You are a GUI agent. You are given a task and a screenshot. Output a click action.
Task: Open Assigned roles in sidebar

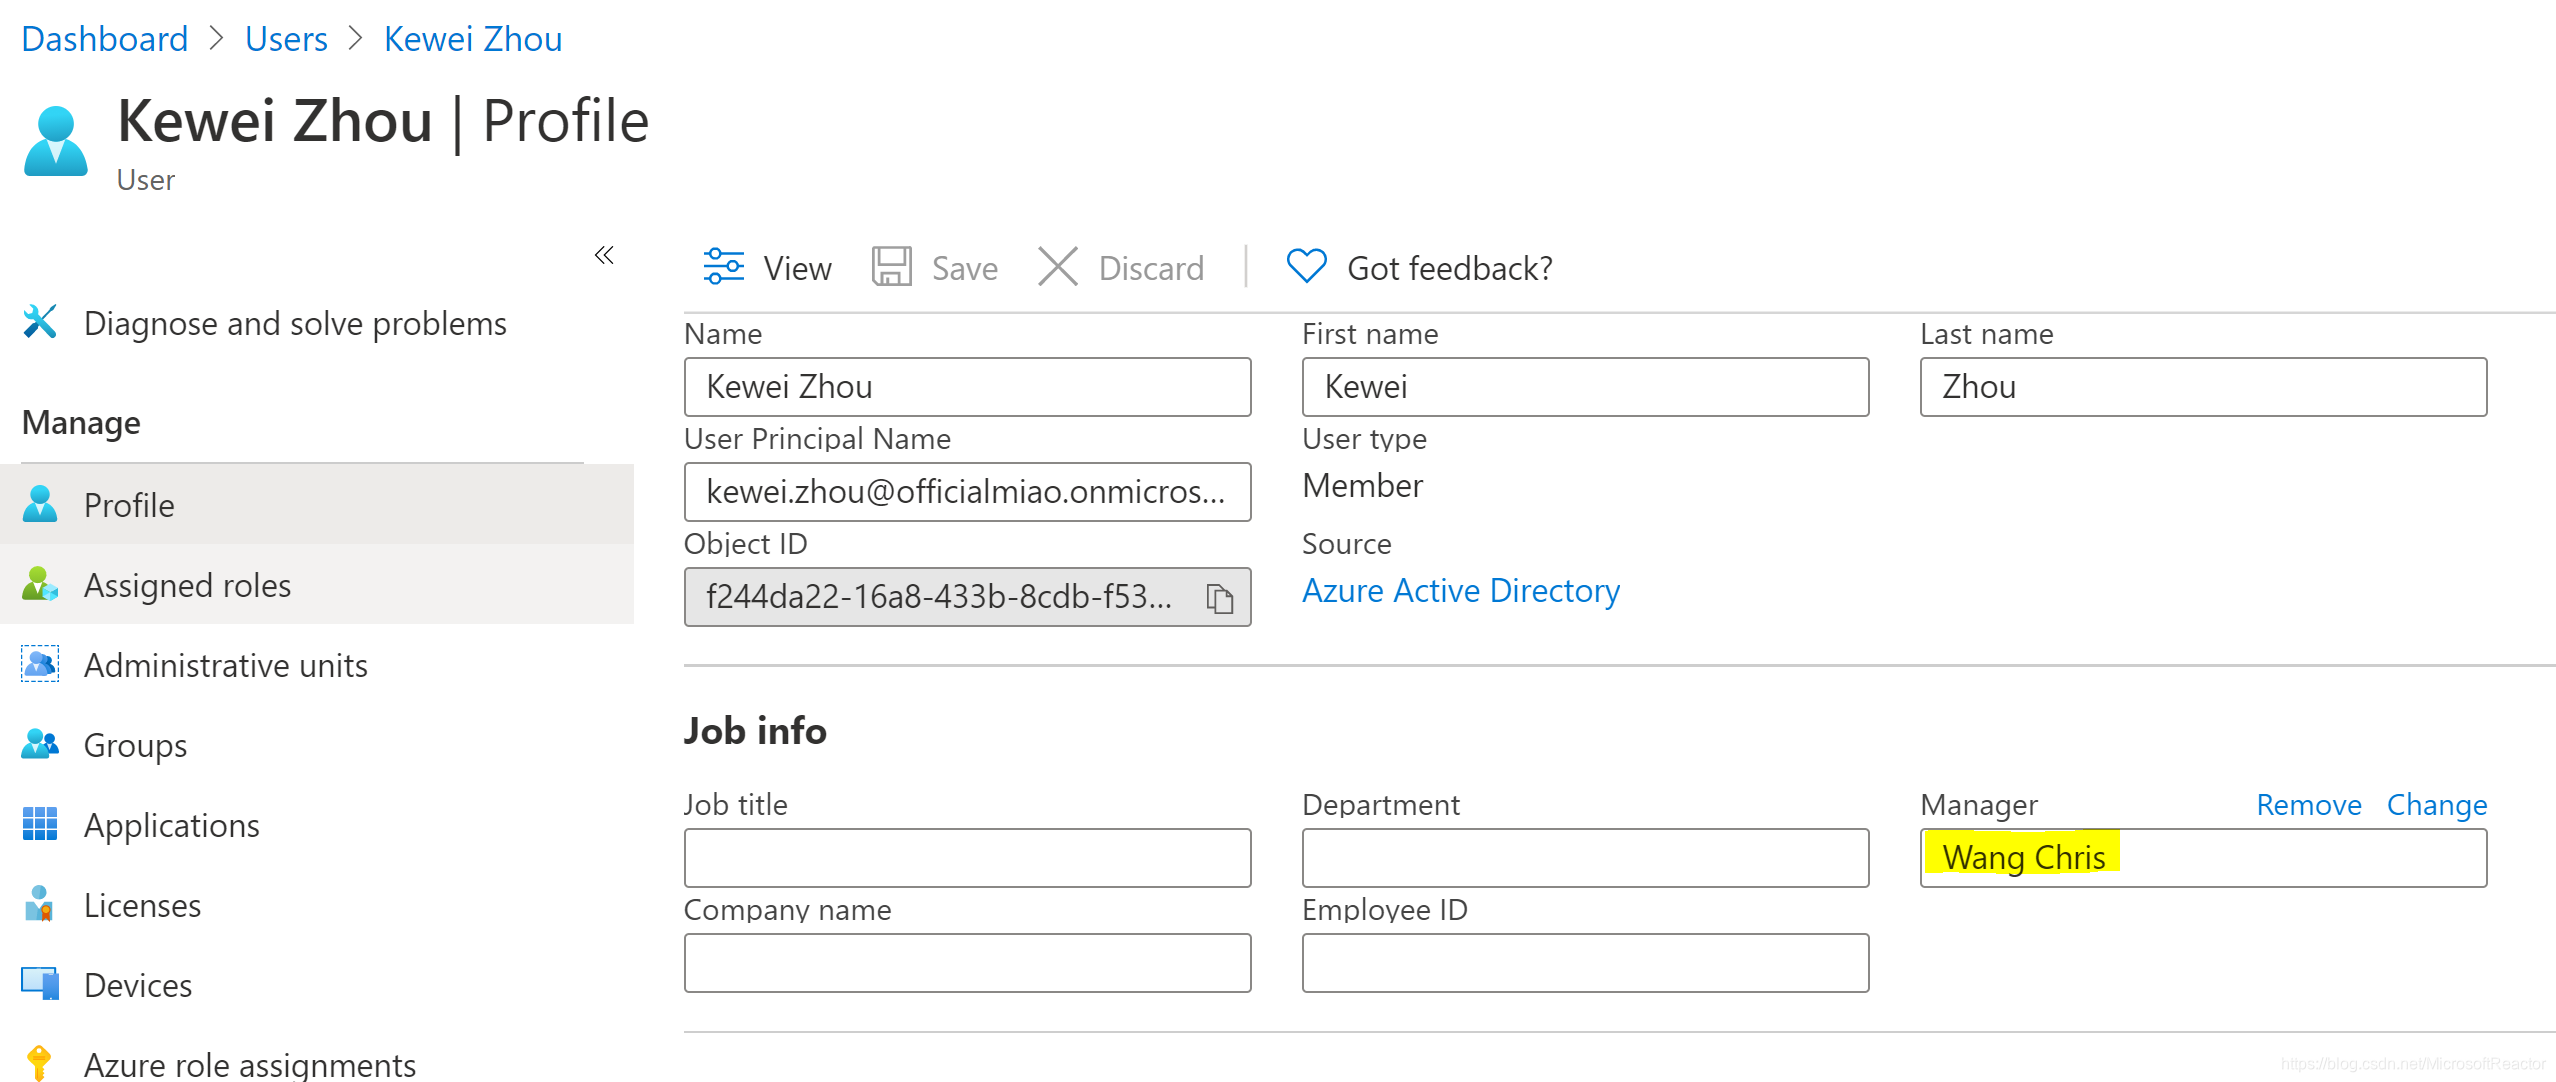click(x=187, y=585)
